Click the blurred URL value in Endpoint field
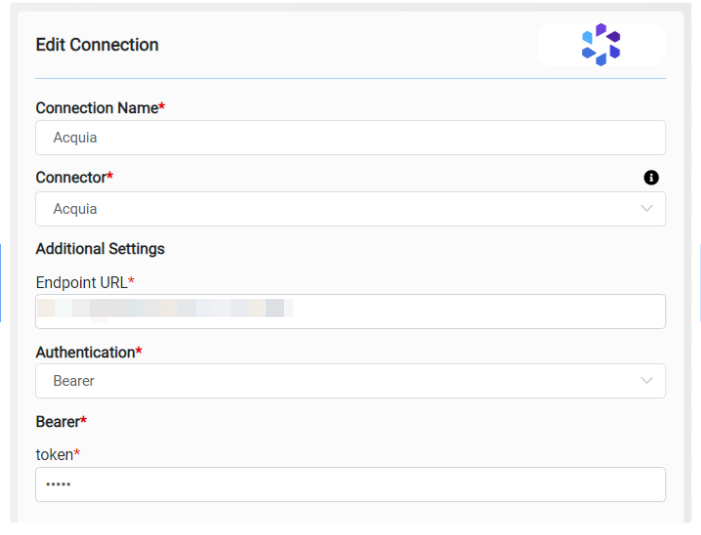The width and height of the screenshot is (701, 535). (165, 308)
